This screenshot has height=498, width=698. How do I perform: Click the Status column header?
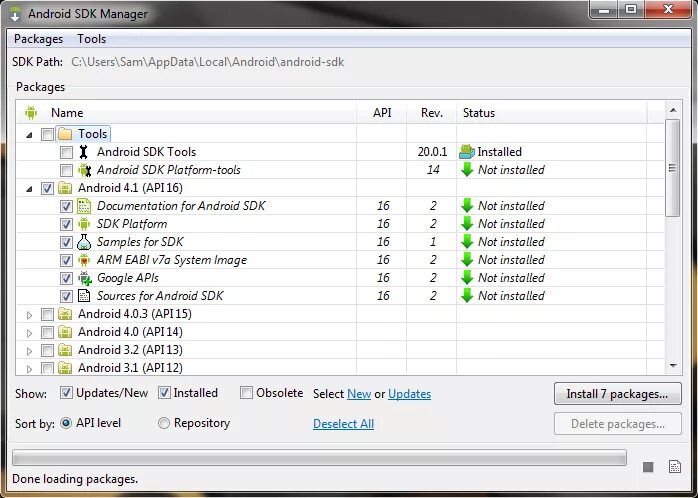tap(552, 113)
